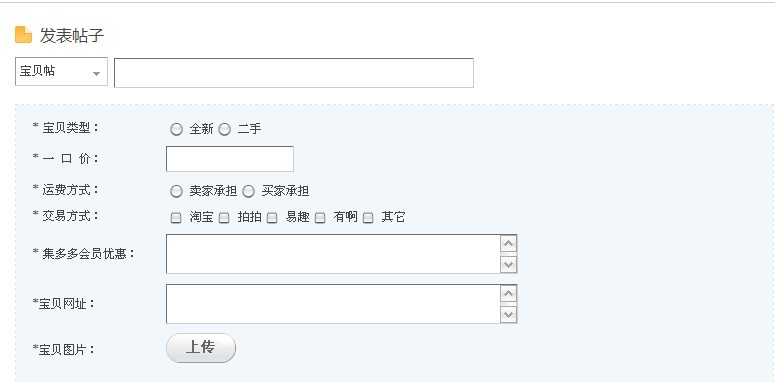Click up arrow of 宝贝网址 scrollbar
The height and width of the screenshot is (382, 775).
(508, 294)
